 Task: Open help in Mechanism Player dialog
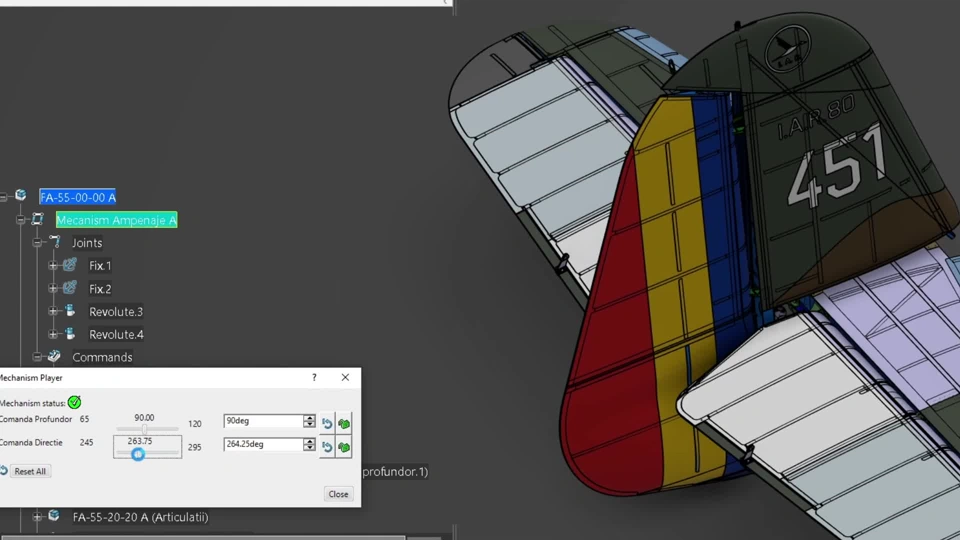pos(314,378)
